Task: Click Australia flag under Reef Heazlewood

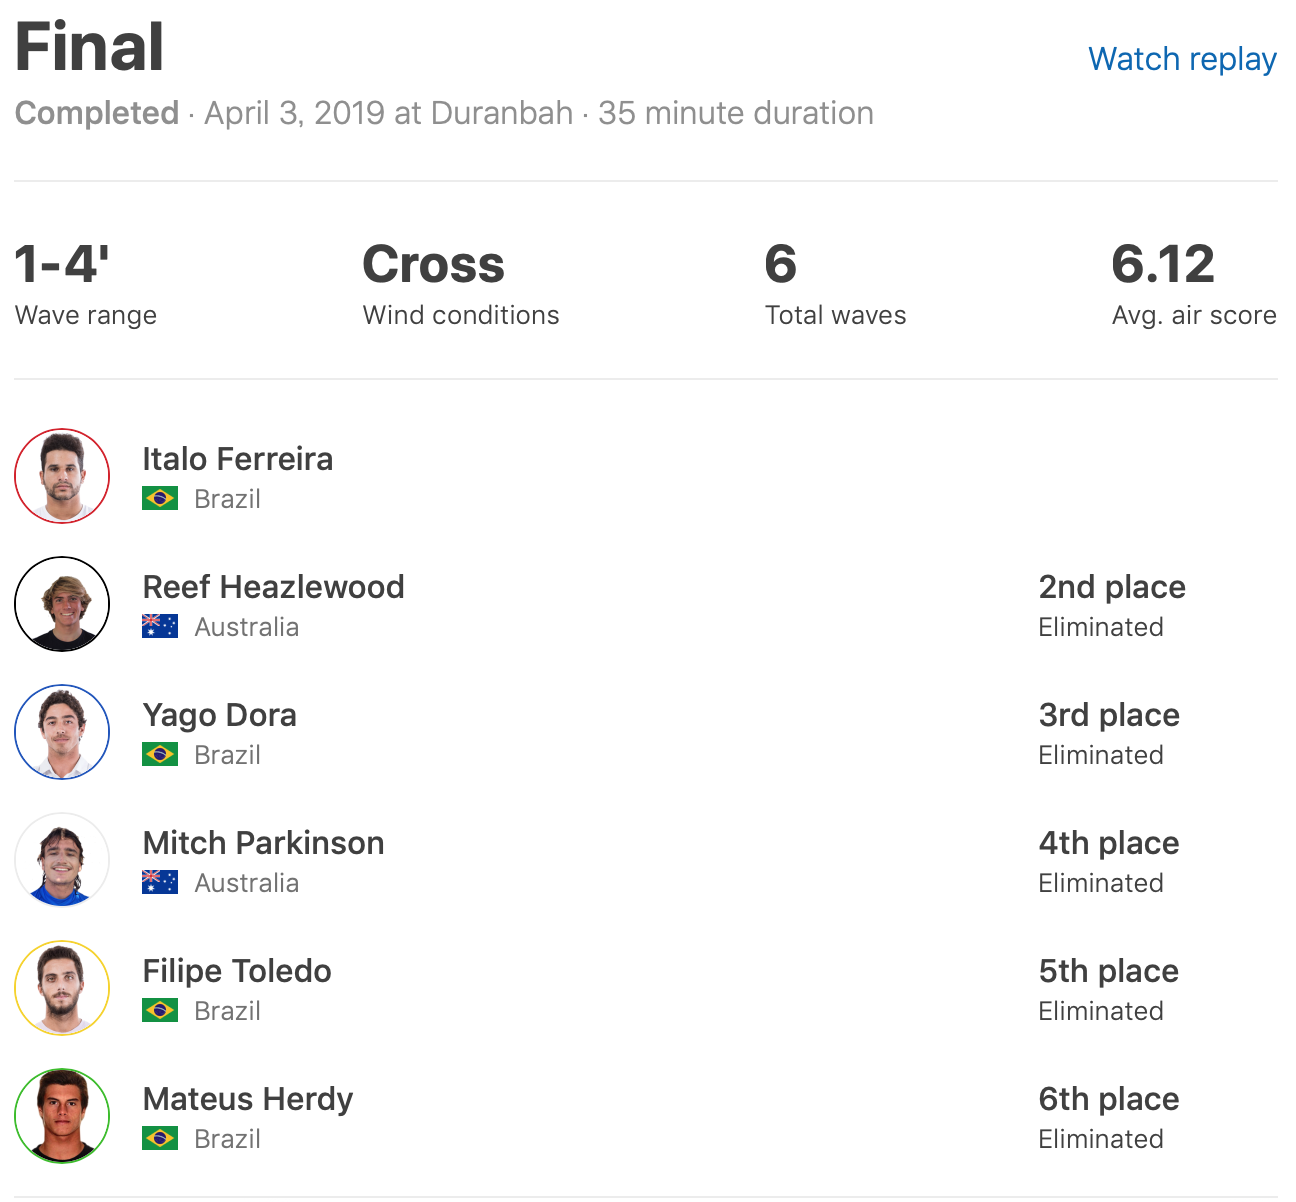Action: point(160,626)
